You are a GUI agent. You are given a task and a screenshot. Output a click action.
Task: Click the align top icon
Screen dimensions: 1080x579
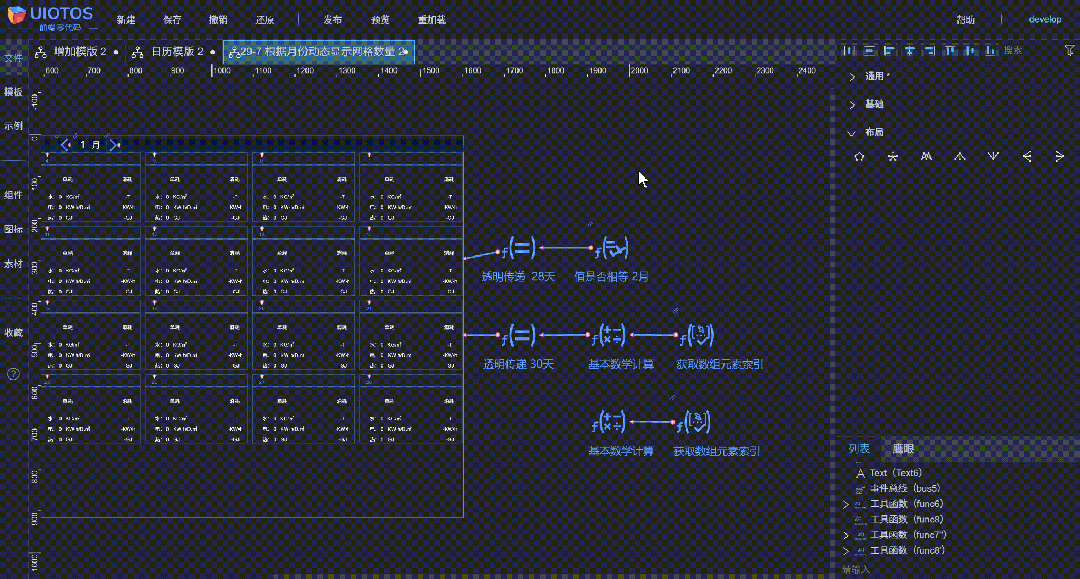950,50
